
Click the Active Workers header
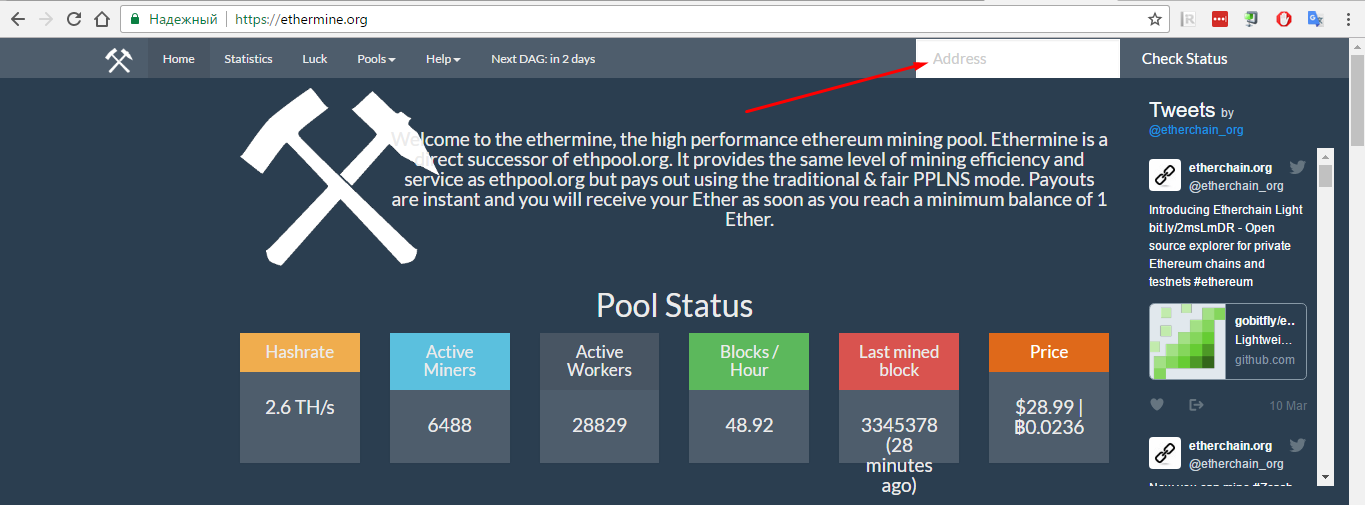pos(599,361)
